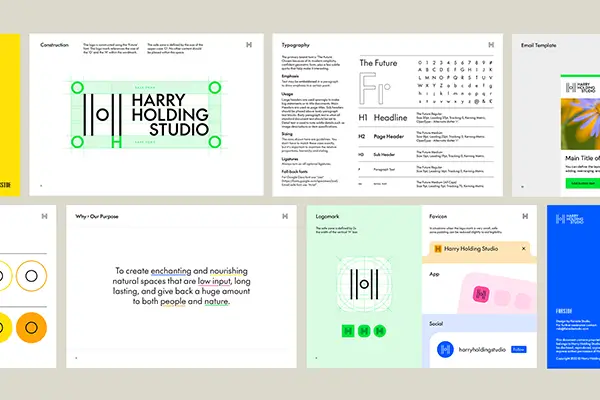Click the top-right green circle of the logo safe zone
The image size is (600, 400).
[x=215, y=88]
